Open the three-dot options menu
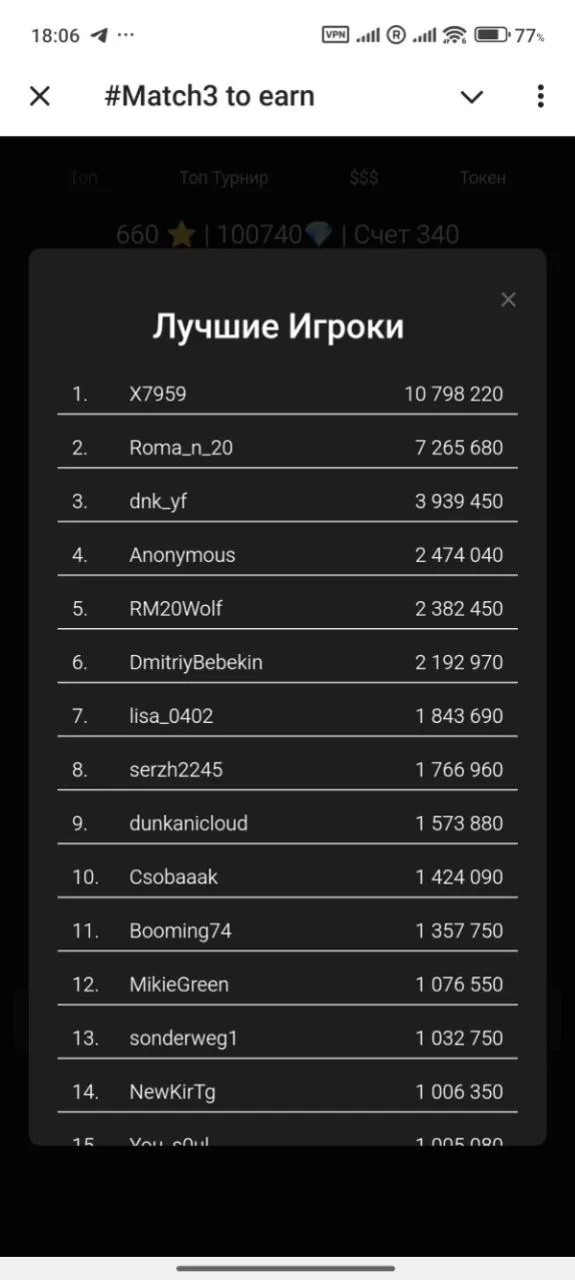Image resolution: width=575 pixels, height=1280 pixels. pyautogui.click(x=540, y=96)
